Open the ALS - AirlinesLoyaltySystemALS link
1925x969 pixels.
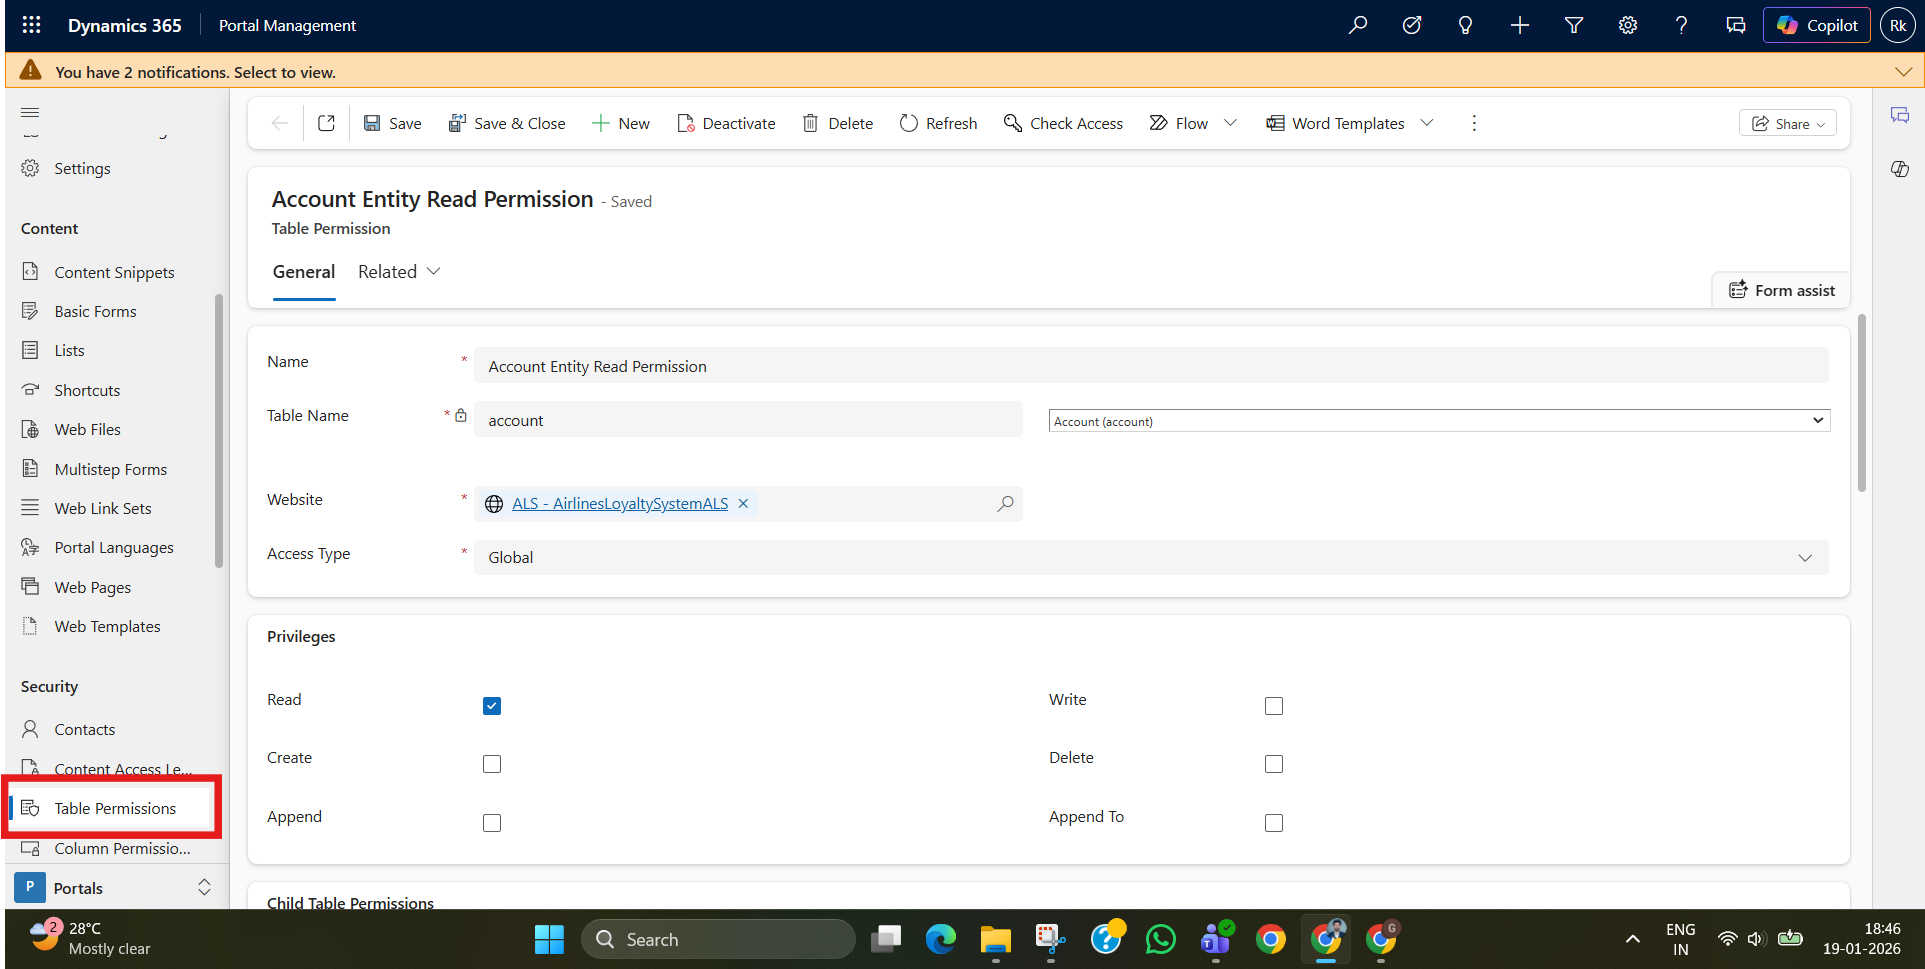pyautogui.click(x=620, y=504)
